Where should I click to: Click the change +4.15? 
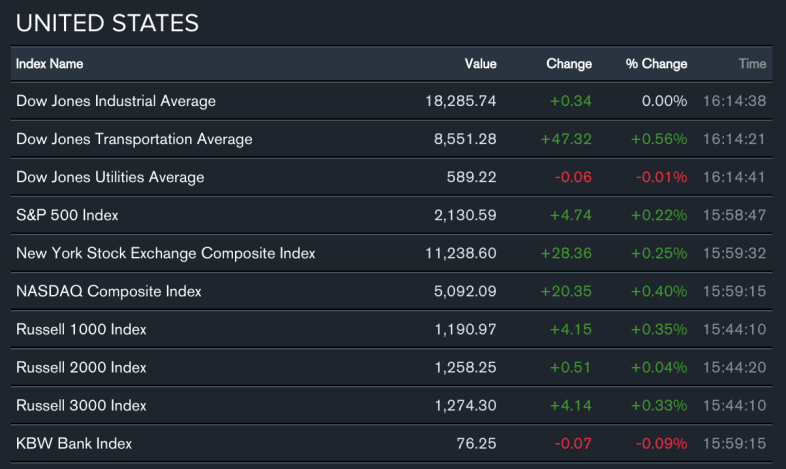[570, 330]
